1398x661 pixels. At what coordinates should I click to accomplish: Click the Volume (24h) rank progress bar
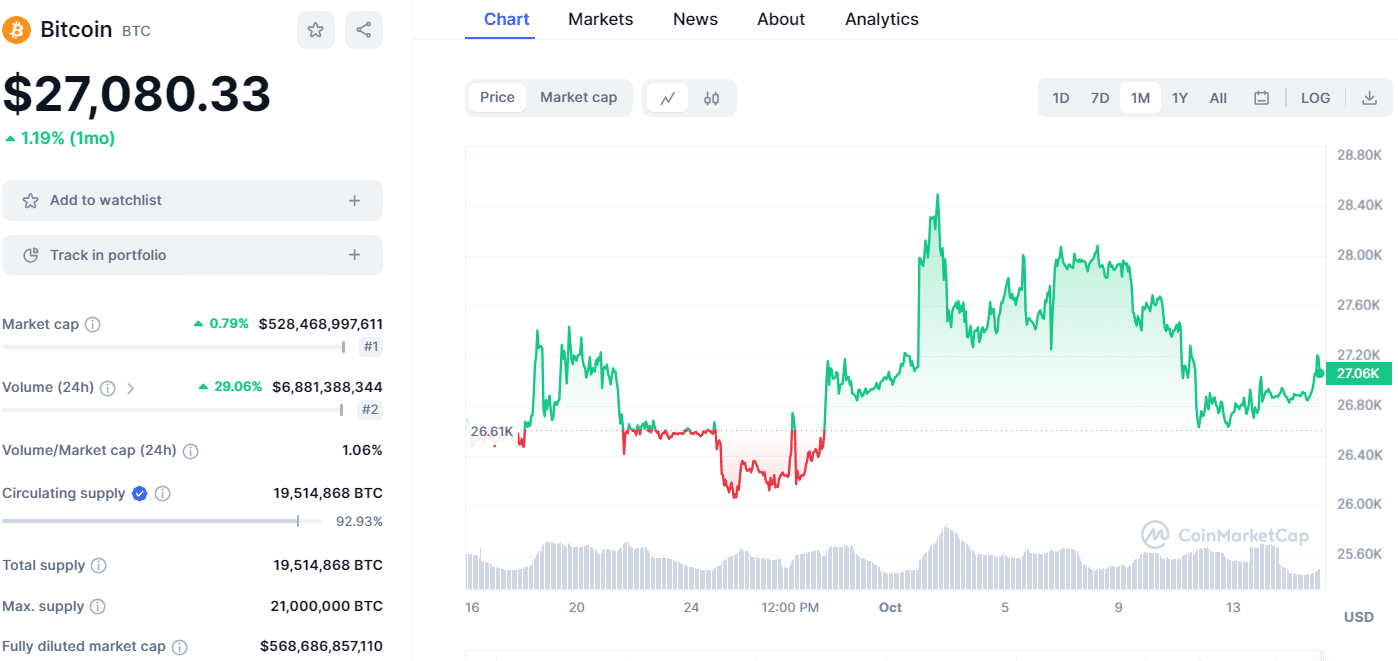click(x=173, y=409)
